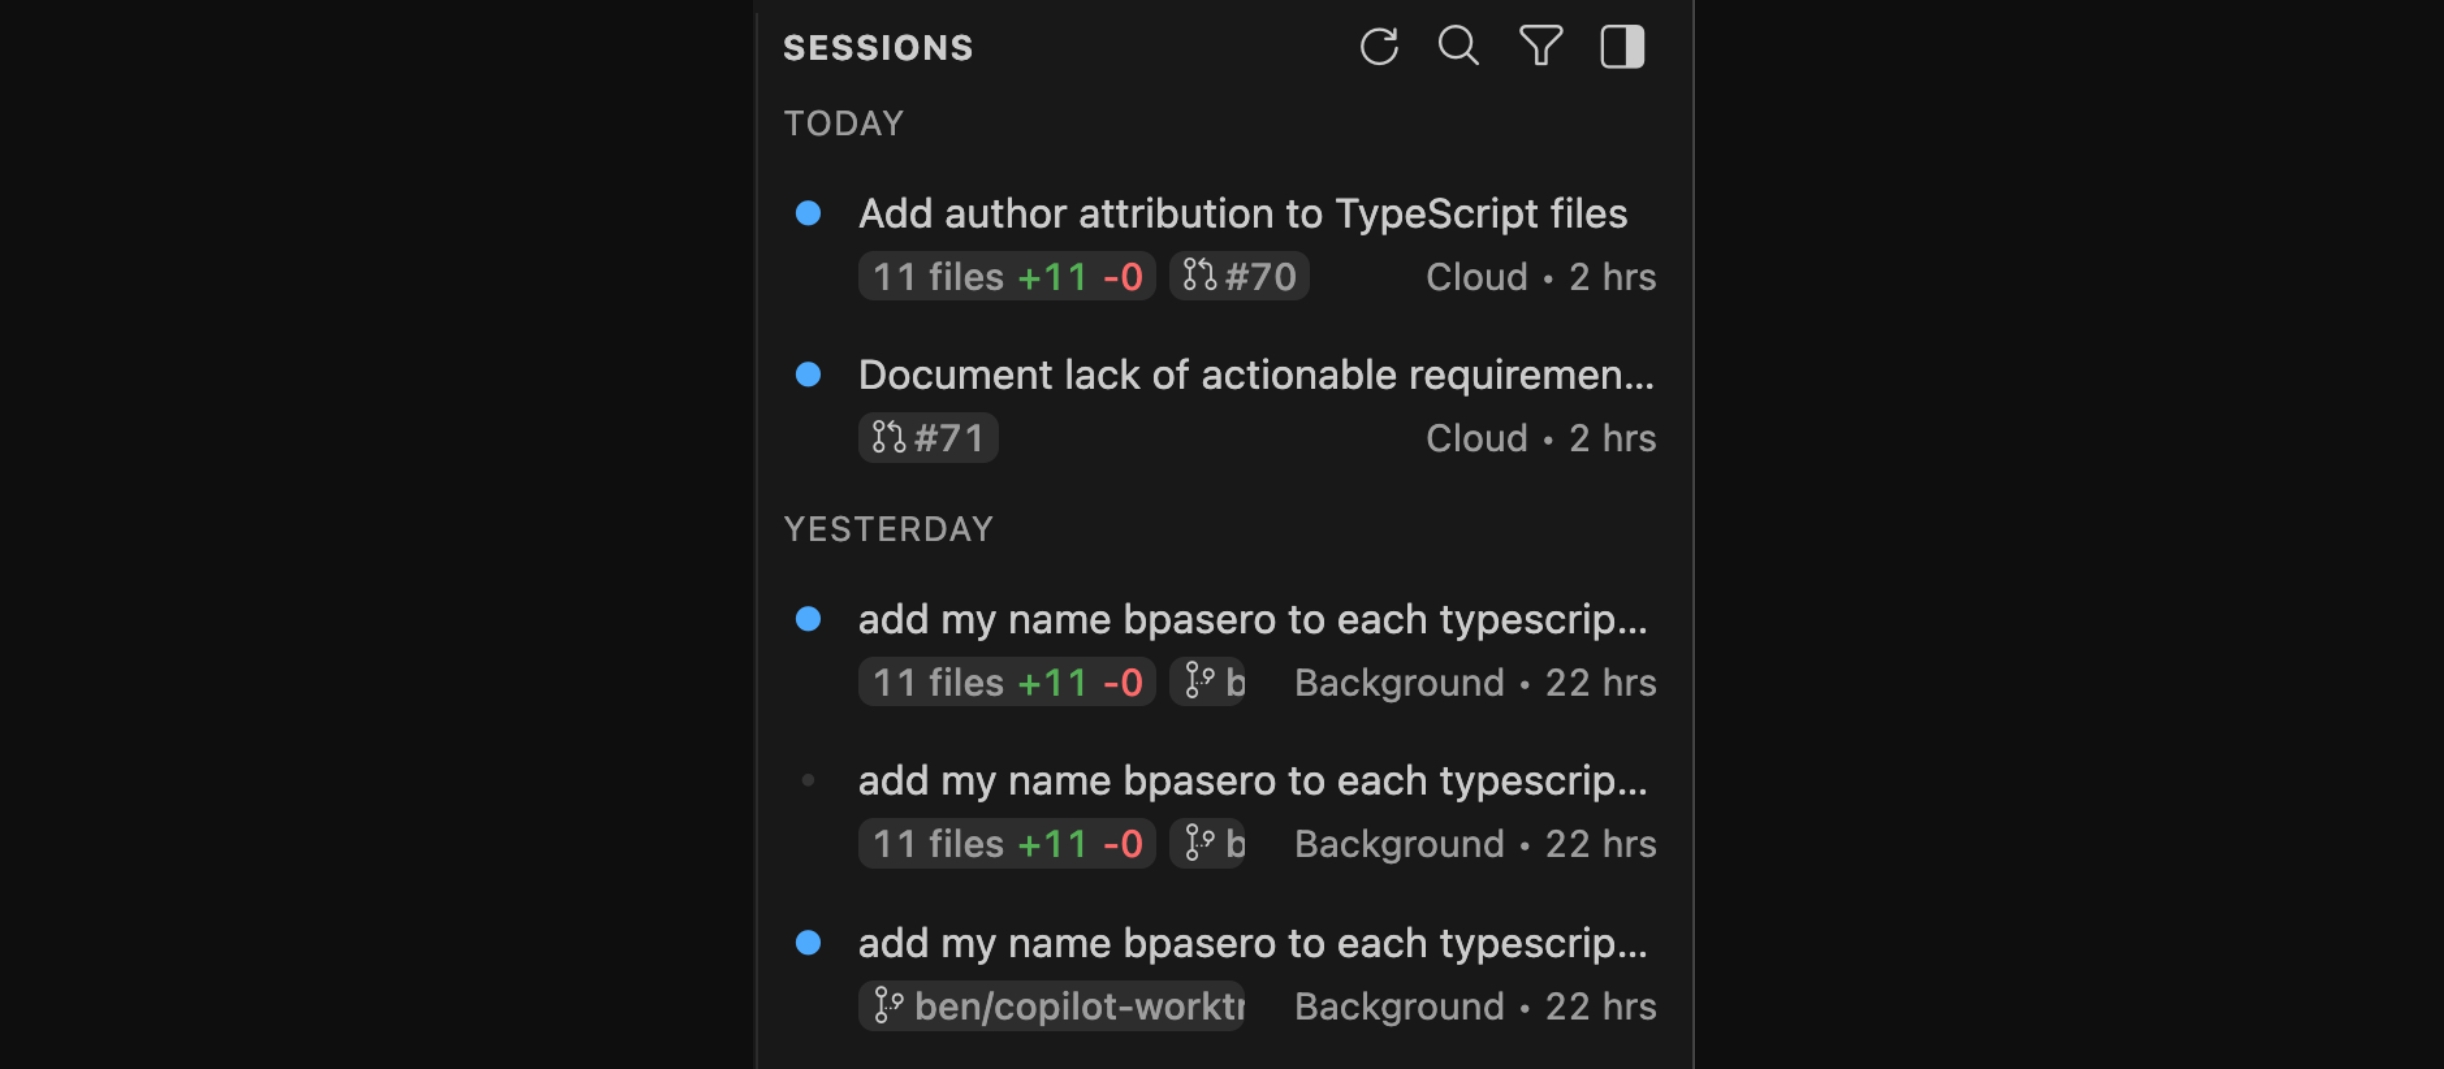Select the bpasero session on the ben/copilot-worktree branch
The height and width of the screenshot is (1069, 2444).
tap(1252, 943)
